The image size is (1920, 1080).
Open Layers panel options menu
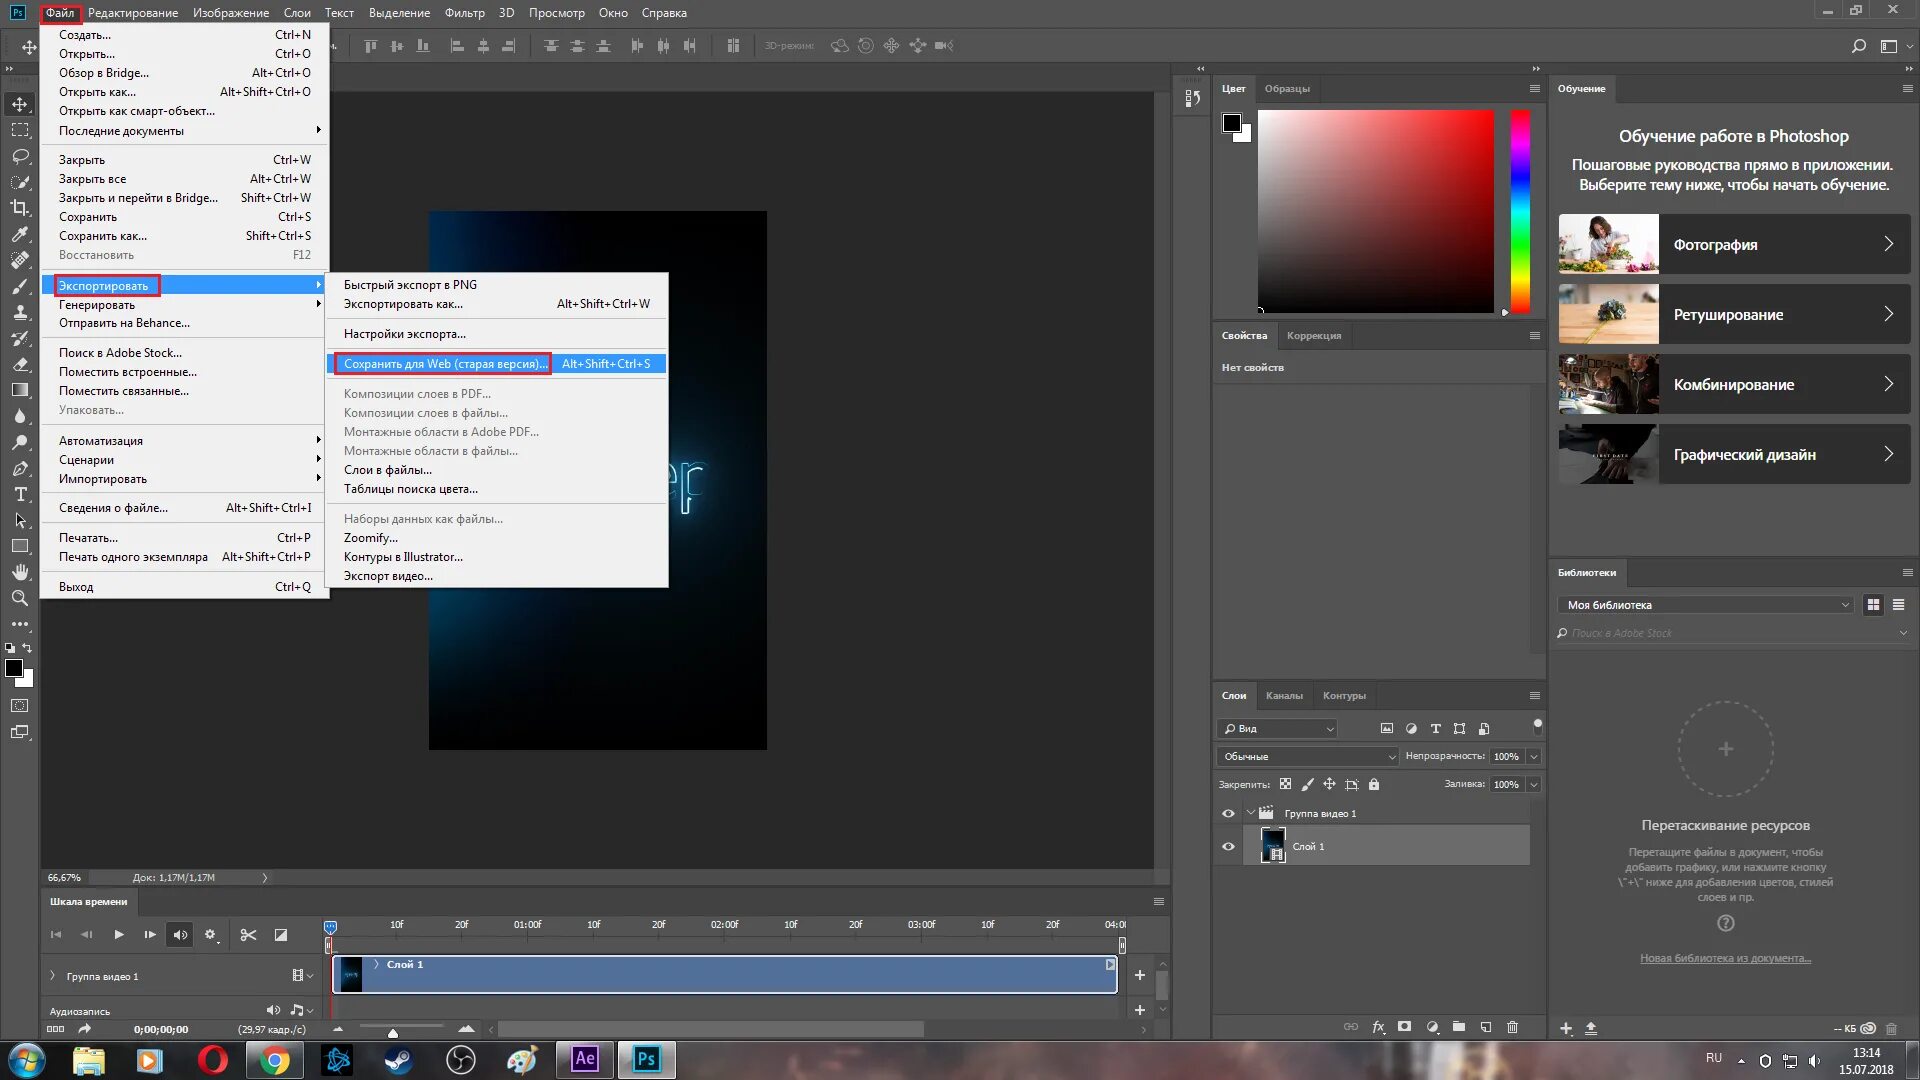[x=1535, y=696]
